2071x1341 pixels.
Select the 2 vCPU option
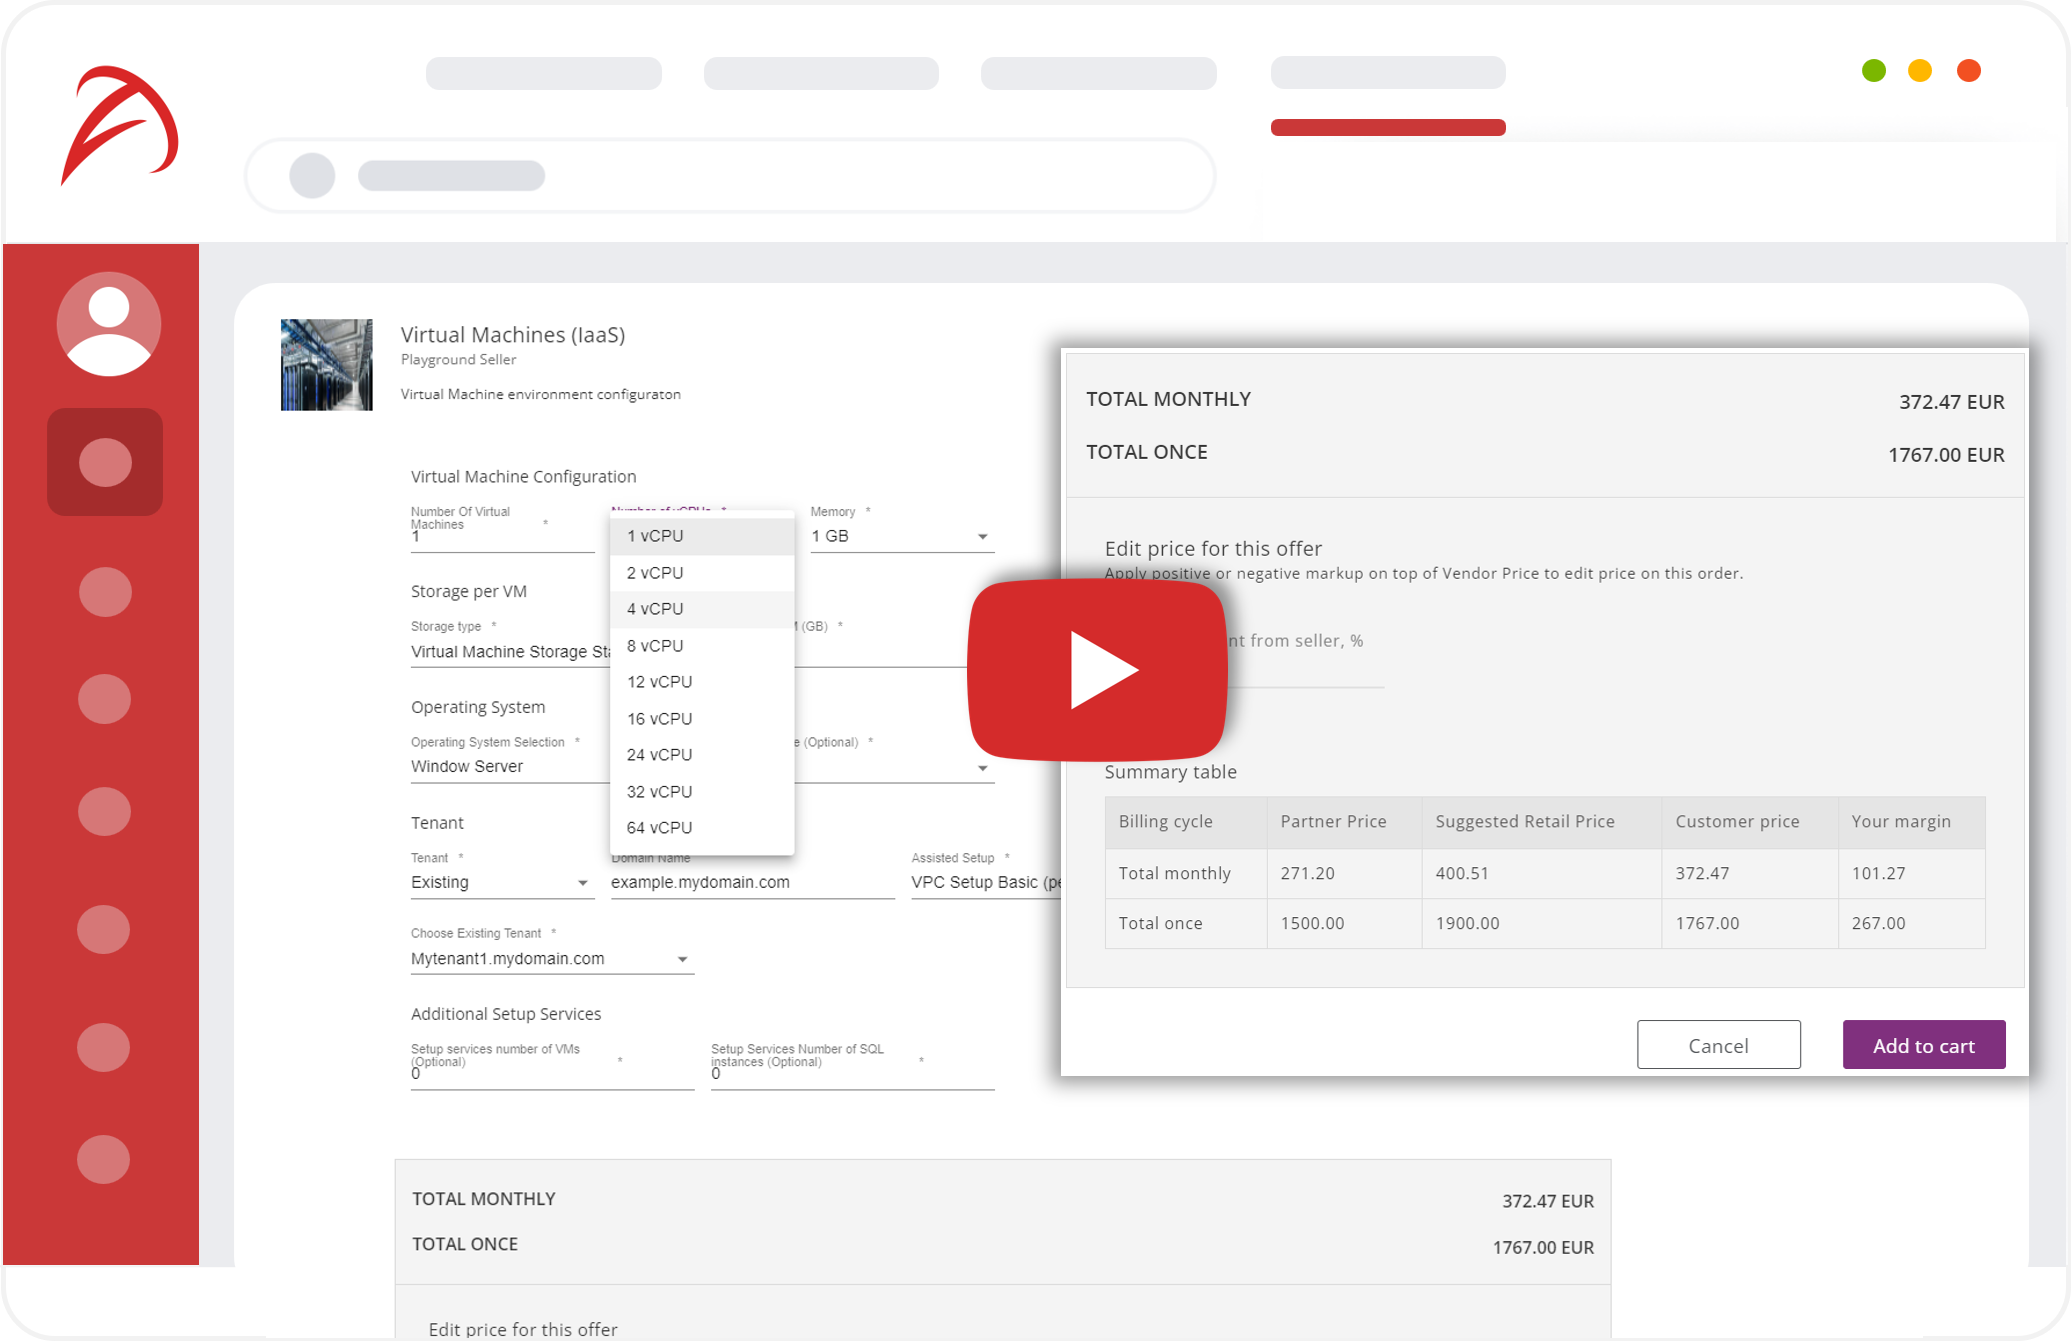pyautogui.click(x=702, y=573)
